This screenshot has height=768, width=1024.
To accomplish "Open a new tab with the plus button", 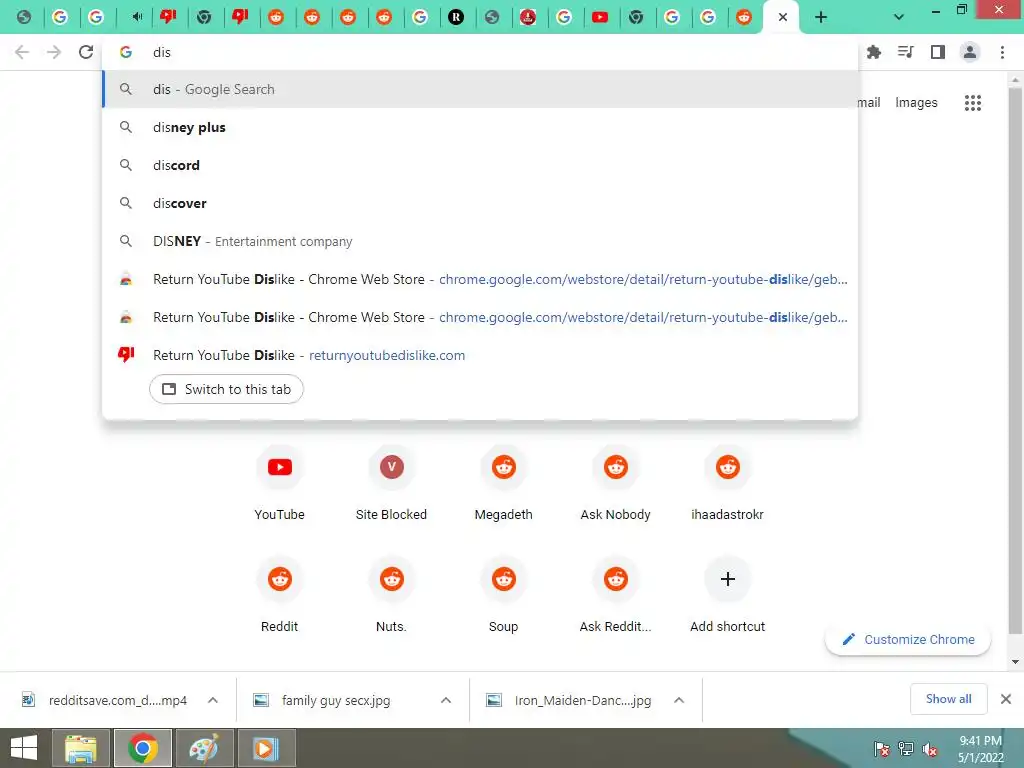I will pyautogui.click(x=821, y=18).
